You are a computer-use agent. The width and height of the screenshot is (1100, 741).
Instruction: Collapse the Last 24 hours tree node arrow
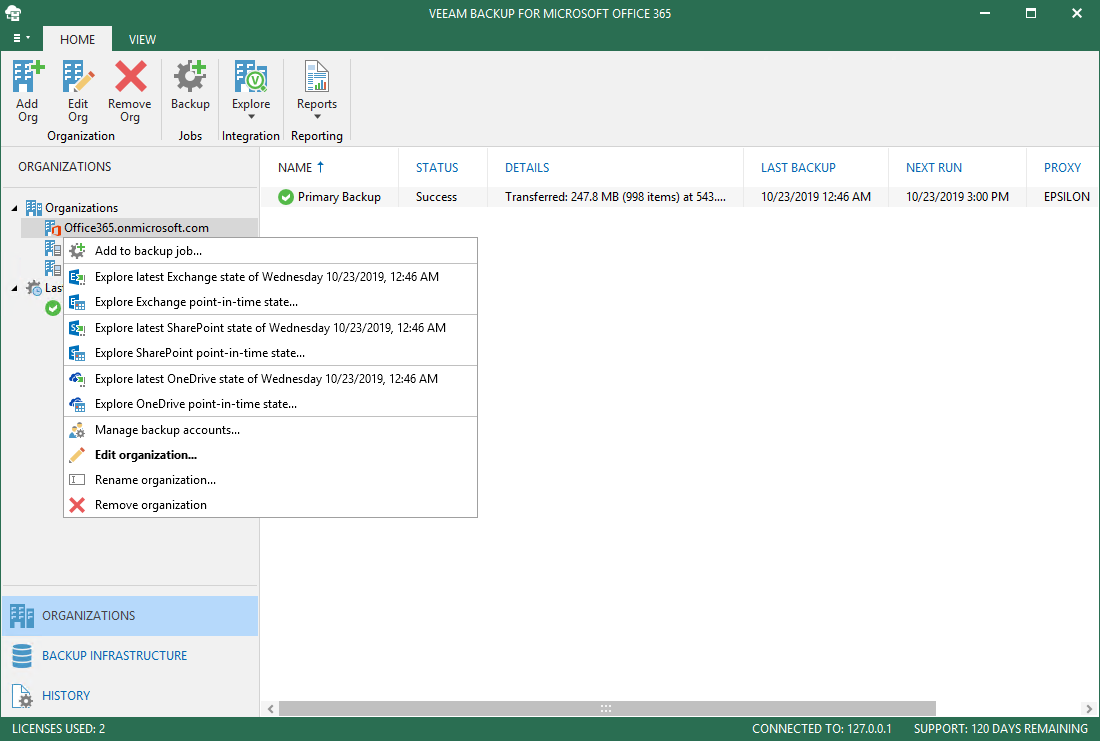[14, 288]
